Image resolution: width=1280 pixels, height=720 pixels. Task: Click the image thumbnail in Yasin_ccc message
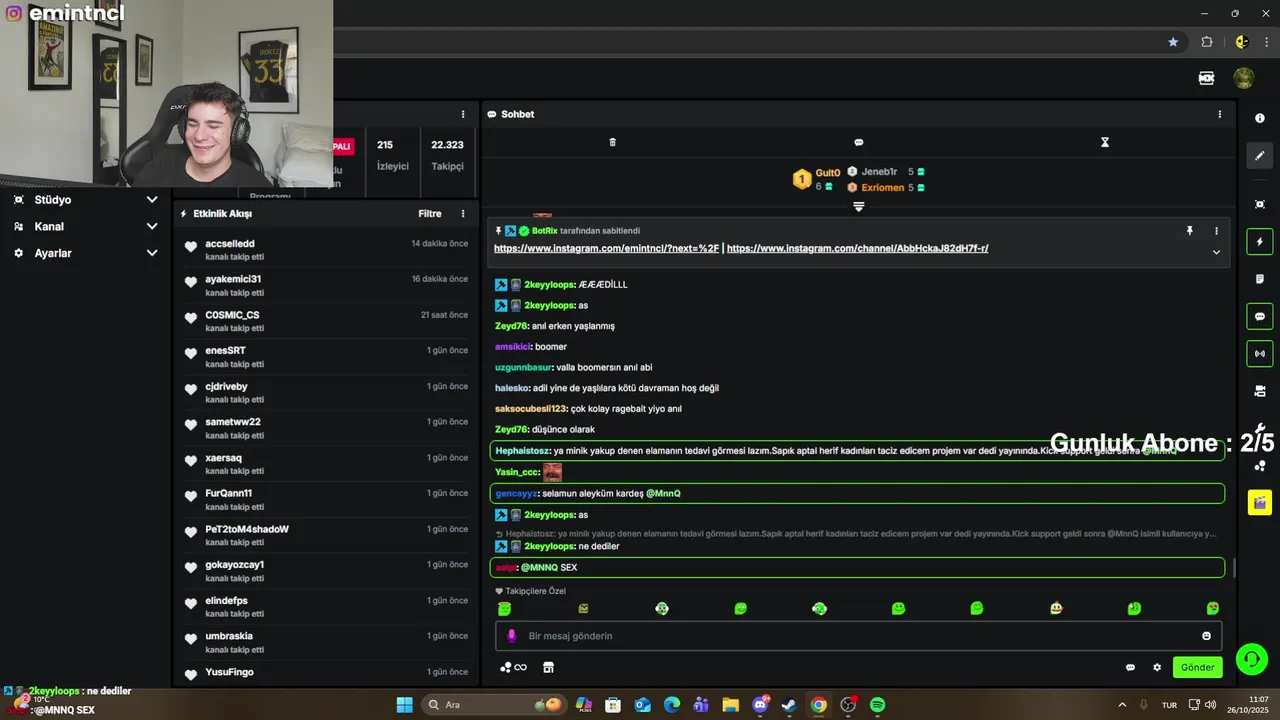(x=552, y=472)
